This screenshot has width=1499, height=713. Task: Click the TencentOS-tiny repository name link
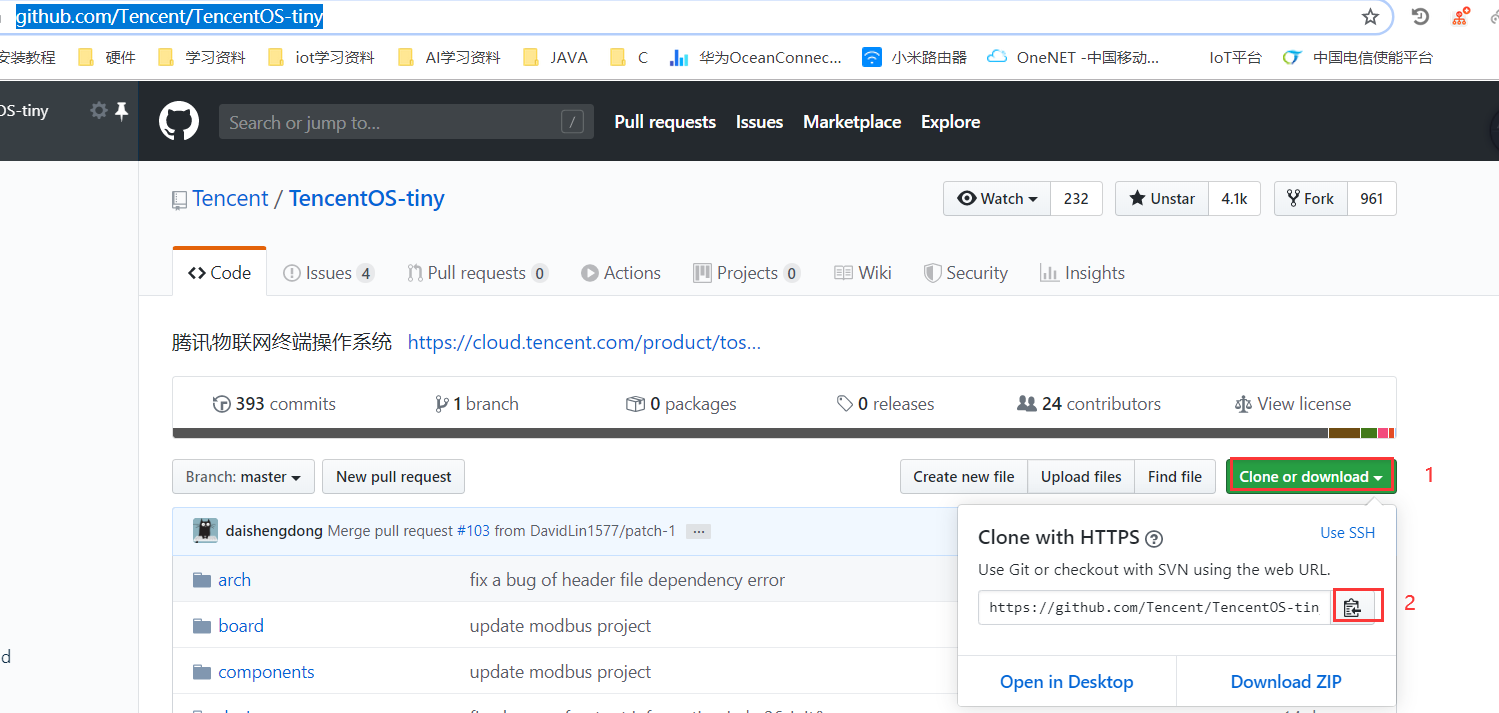click(367, 198)
